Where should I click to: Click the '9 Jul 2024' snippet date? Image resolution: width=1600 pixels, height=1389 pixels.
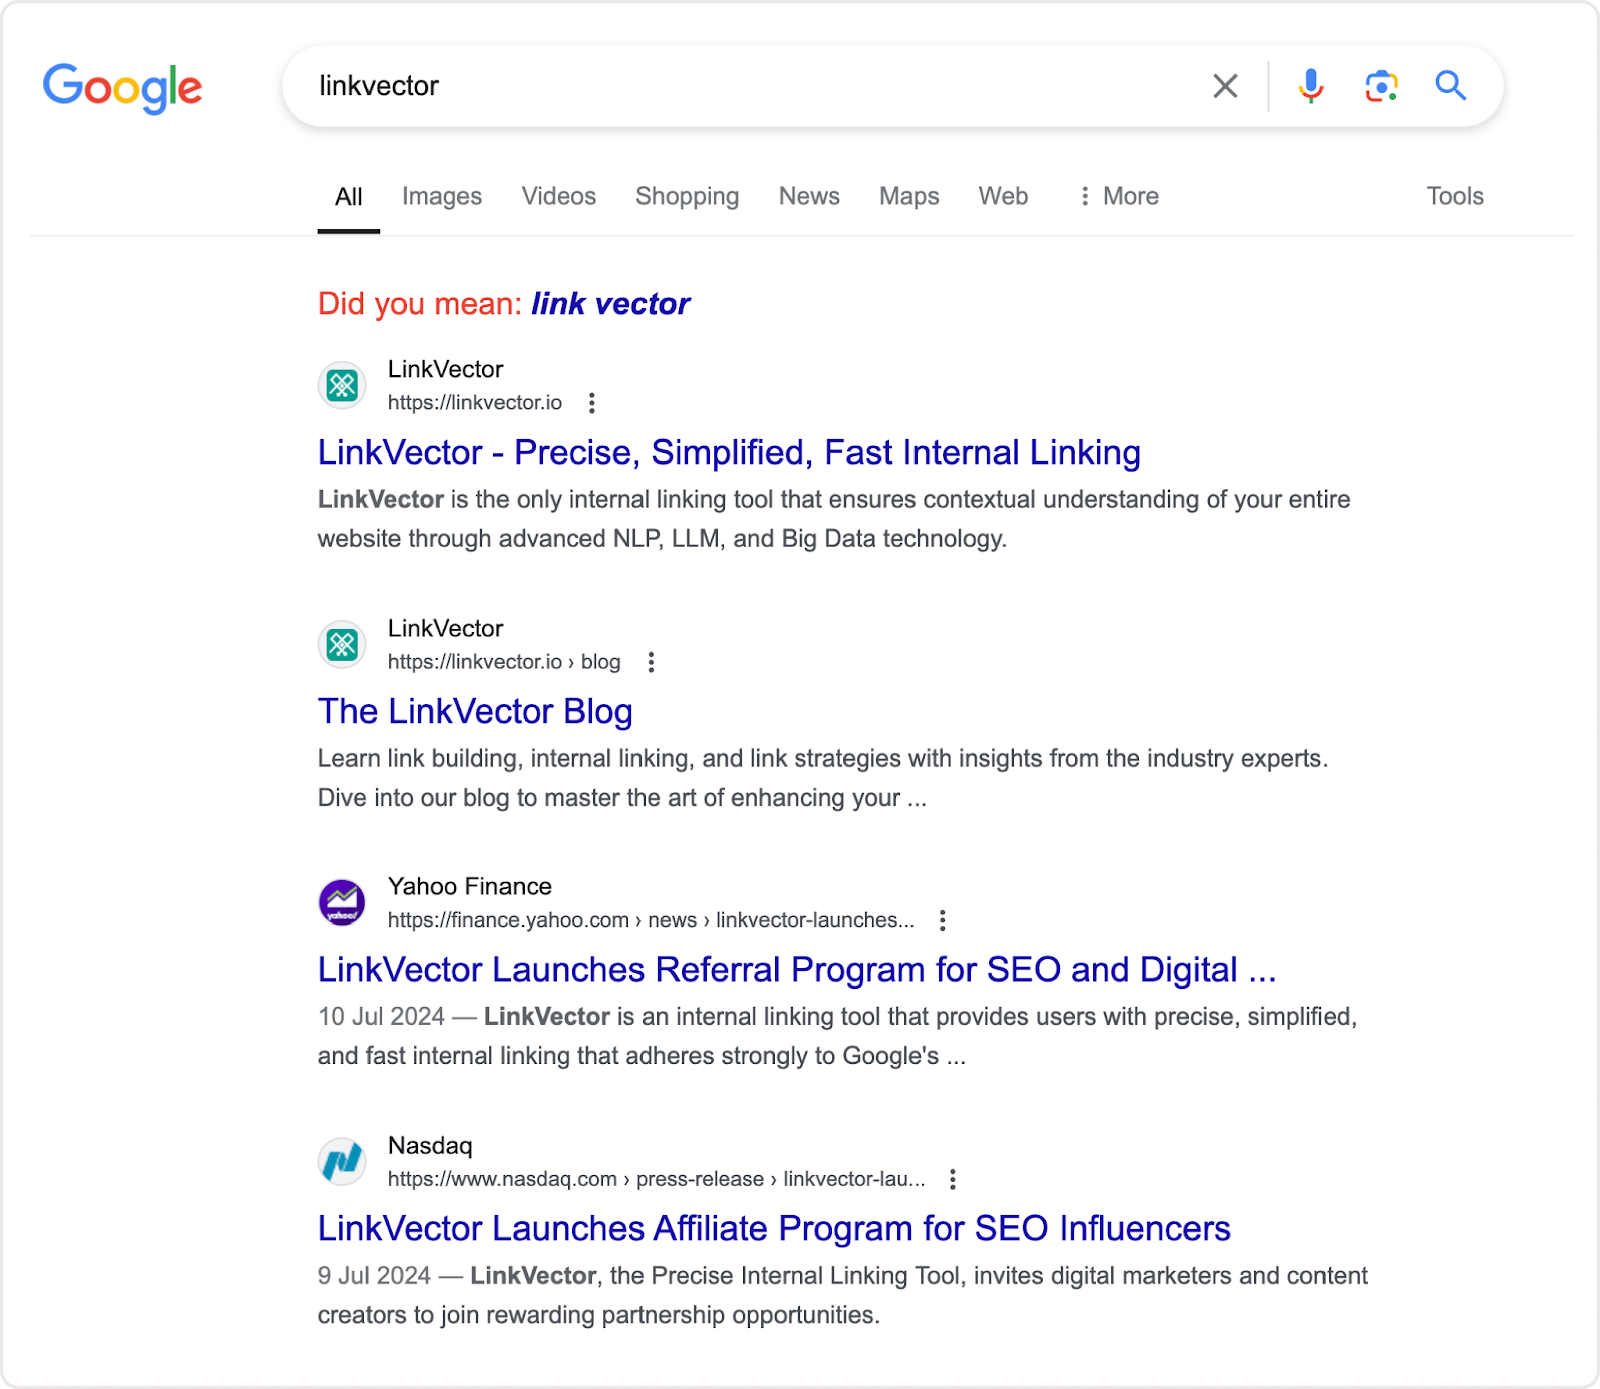tap(374, 1276)
